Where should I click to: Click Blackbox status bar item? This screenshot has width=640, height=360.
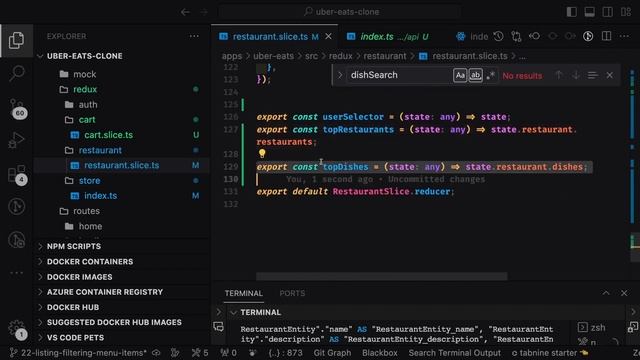(380, 353)
